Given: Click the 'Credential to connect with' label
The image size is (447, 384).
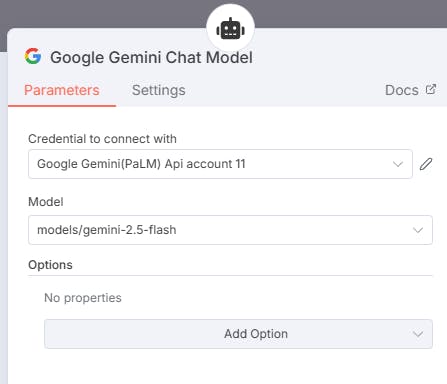Looking at the screenshot, I should click(102, 139).
